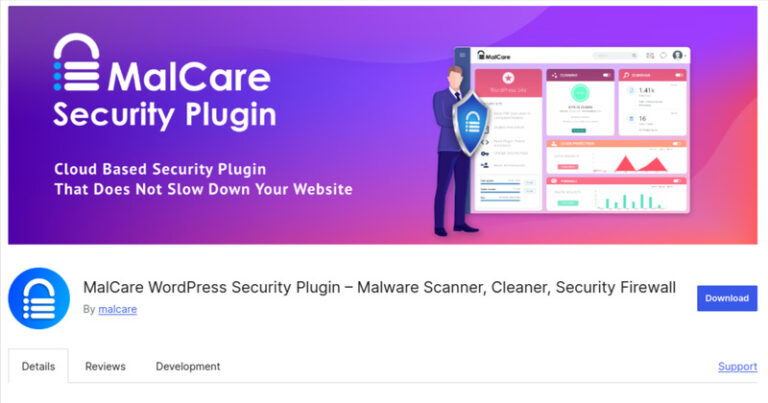Click the star badge on the pink card
The image size is (768, 403).
(x=508, y=78)
